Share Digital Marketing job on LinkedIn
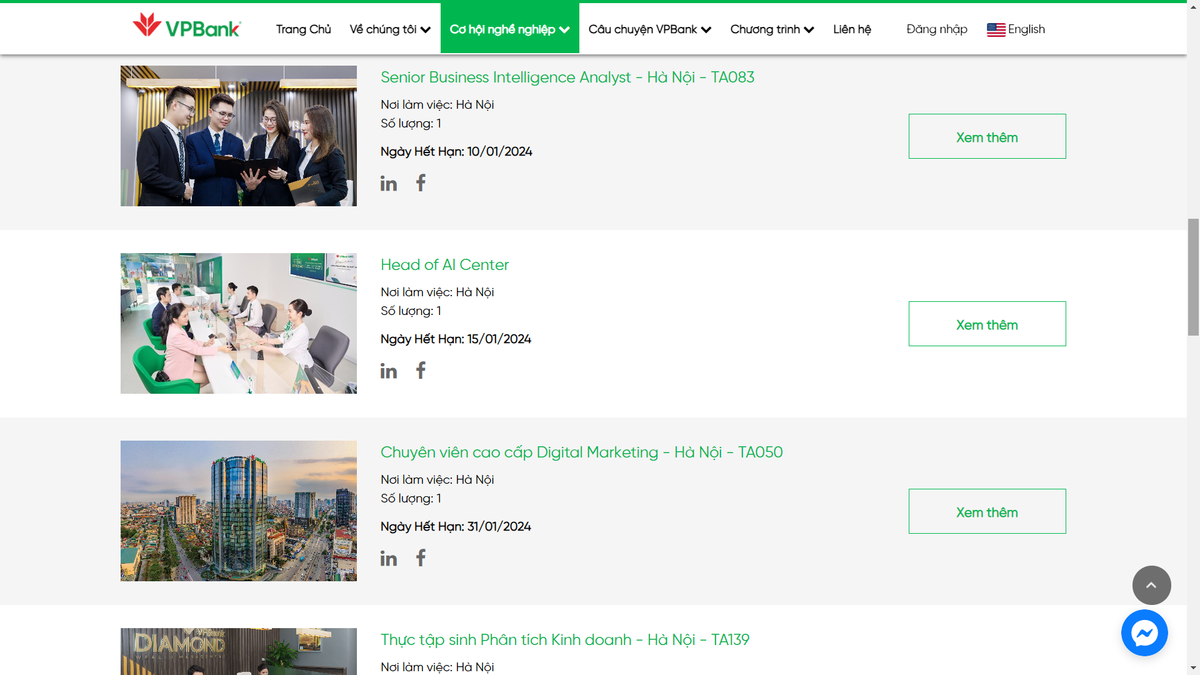Image resolution: width=1200 pixels, height=675 pixels. [389, 558]
